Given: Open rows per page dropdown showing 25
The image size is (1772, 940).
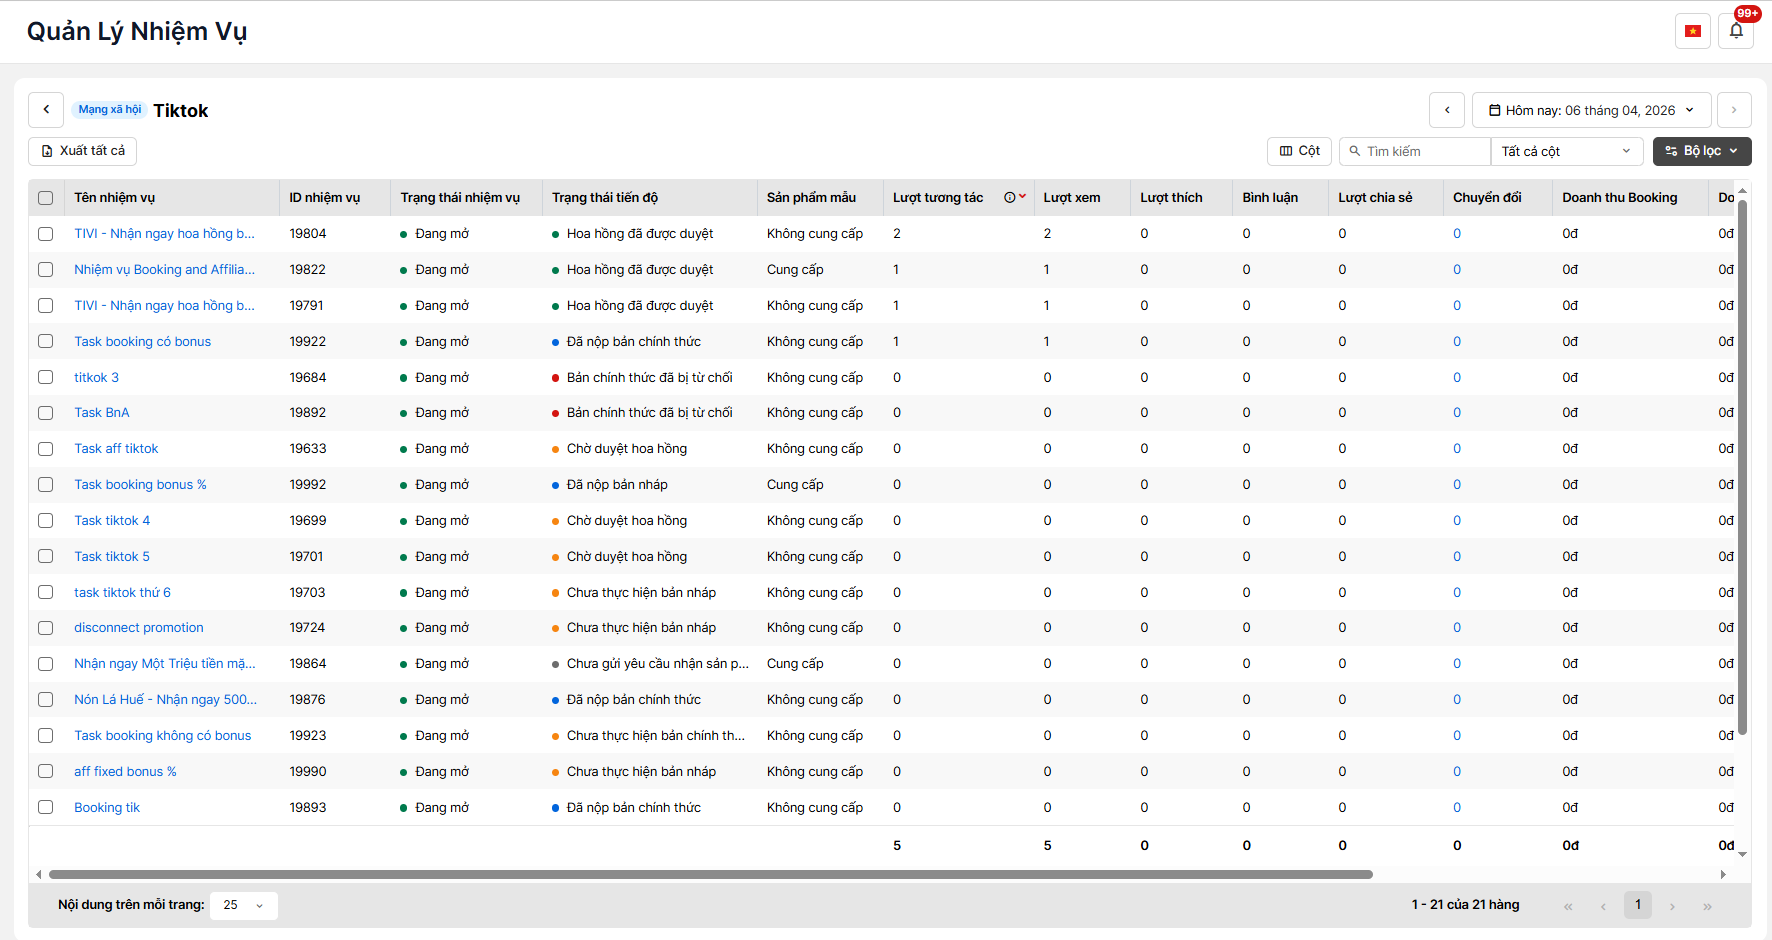Looking at the screenshot, I should coord(243,905).
